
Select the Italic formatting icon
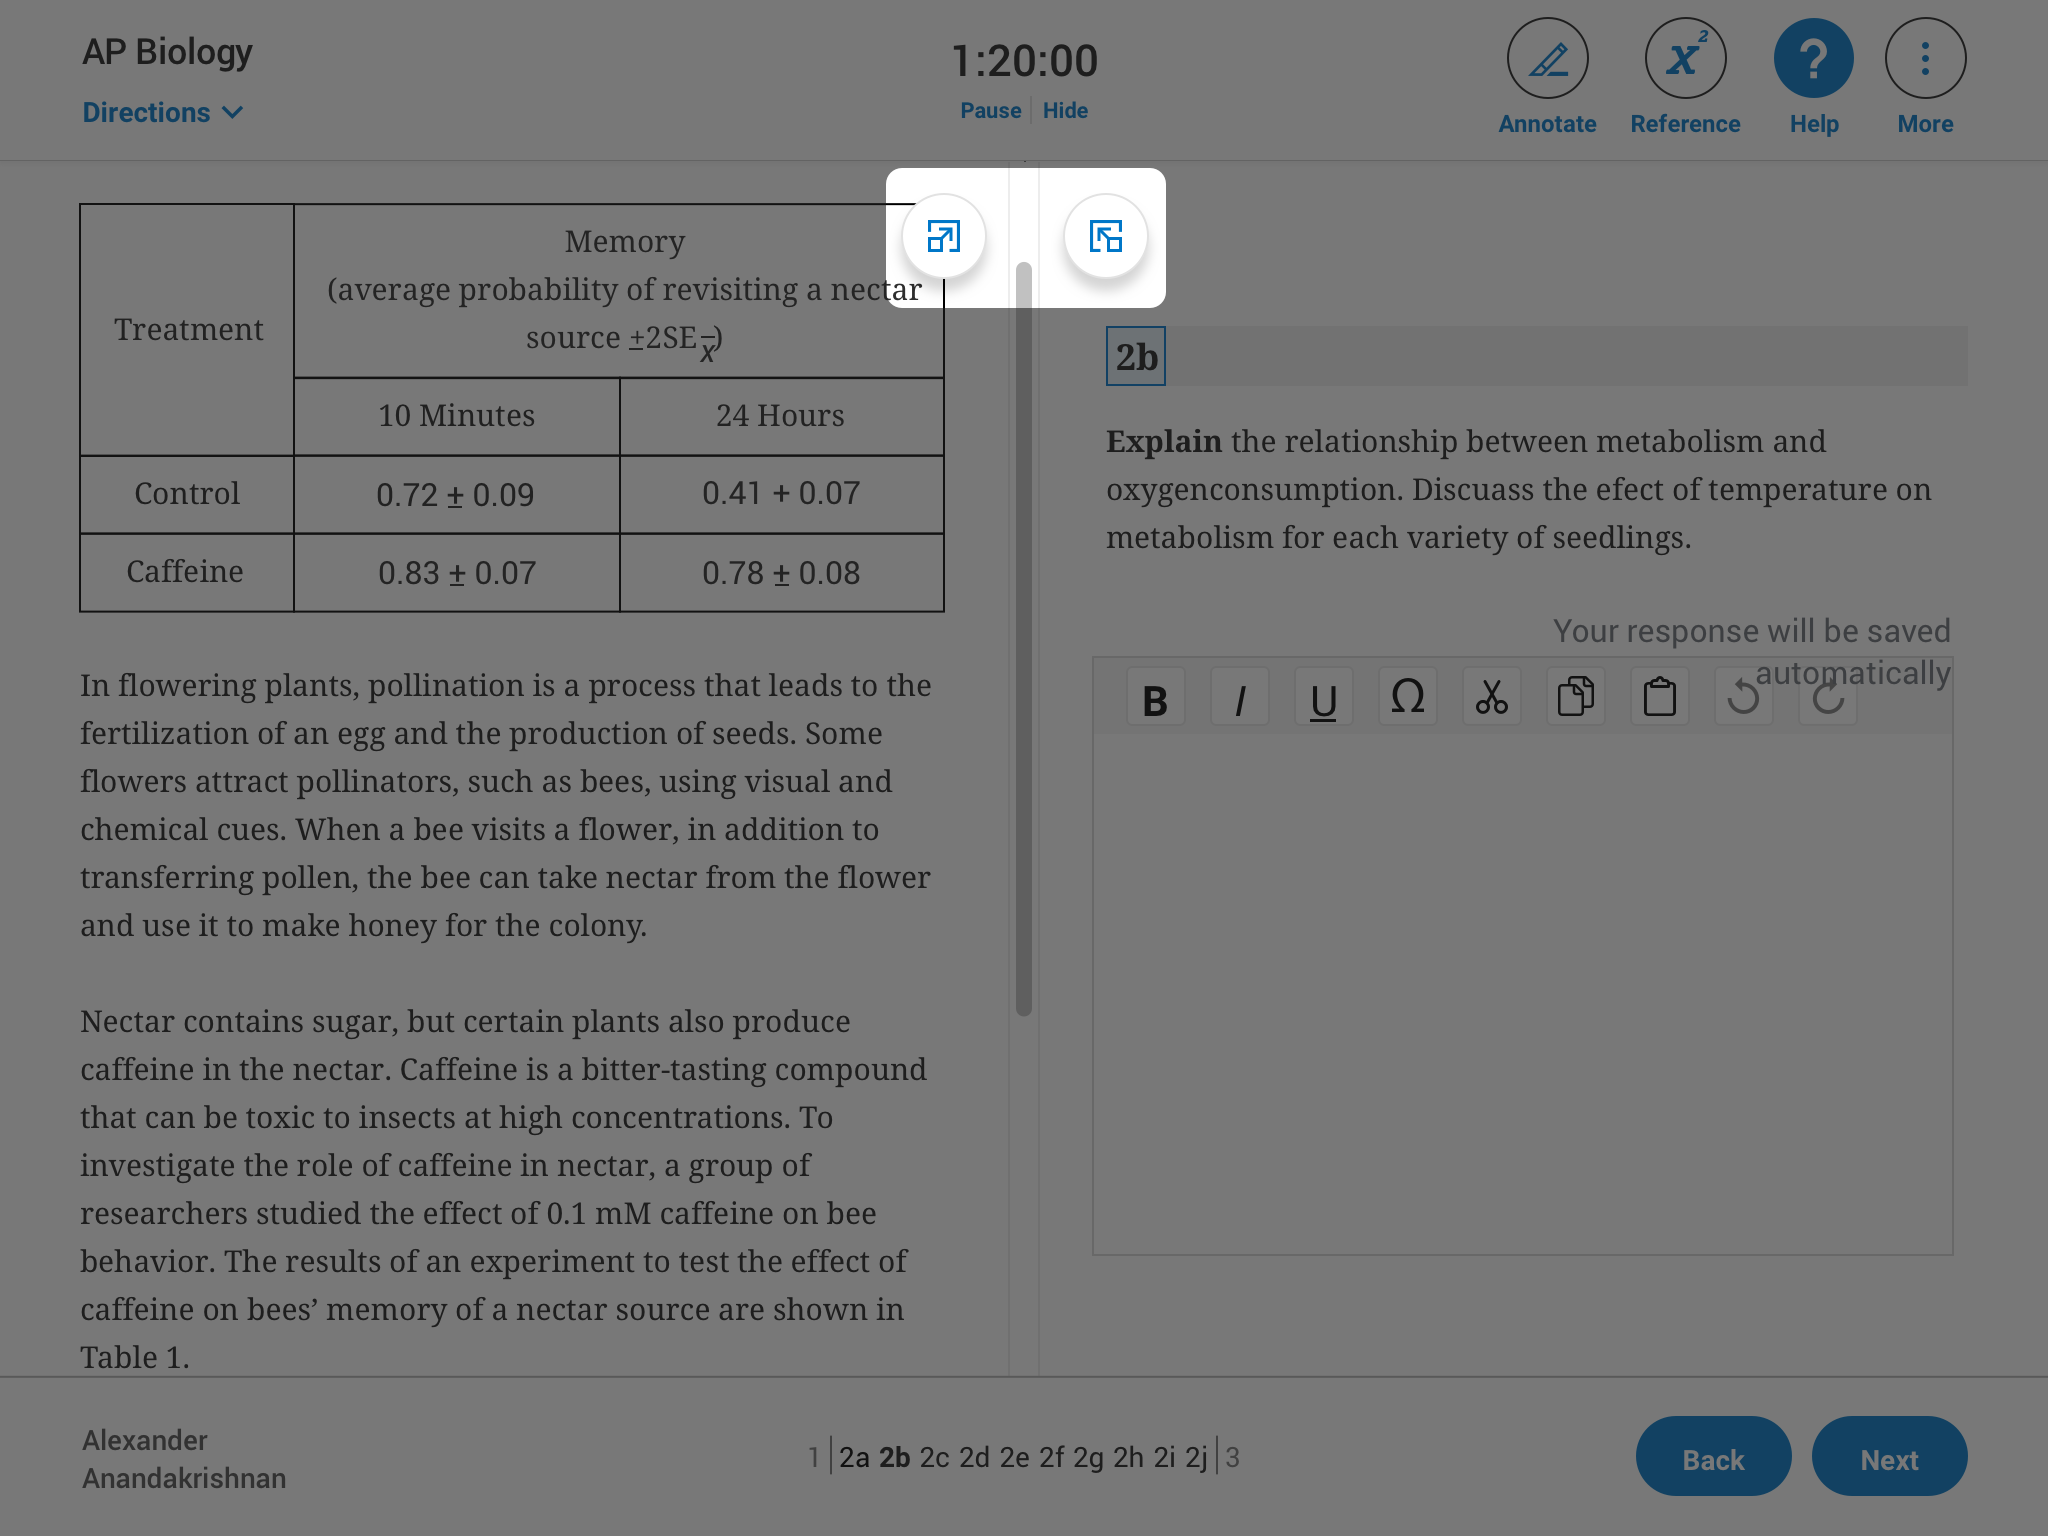point(1238,697)
